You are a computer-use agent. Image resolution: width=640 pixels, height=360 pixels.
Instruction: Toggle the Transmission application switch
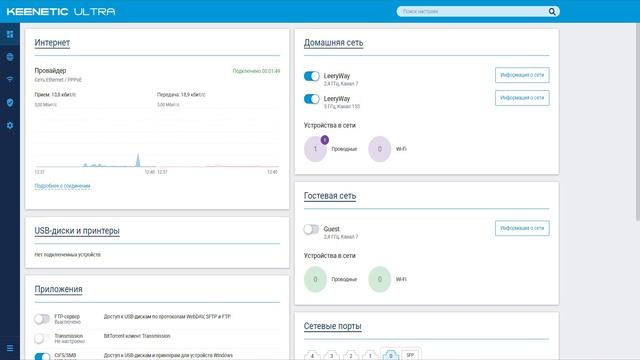pos(42,338)
